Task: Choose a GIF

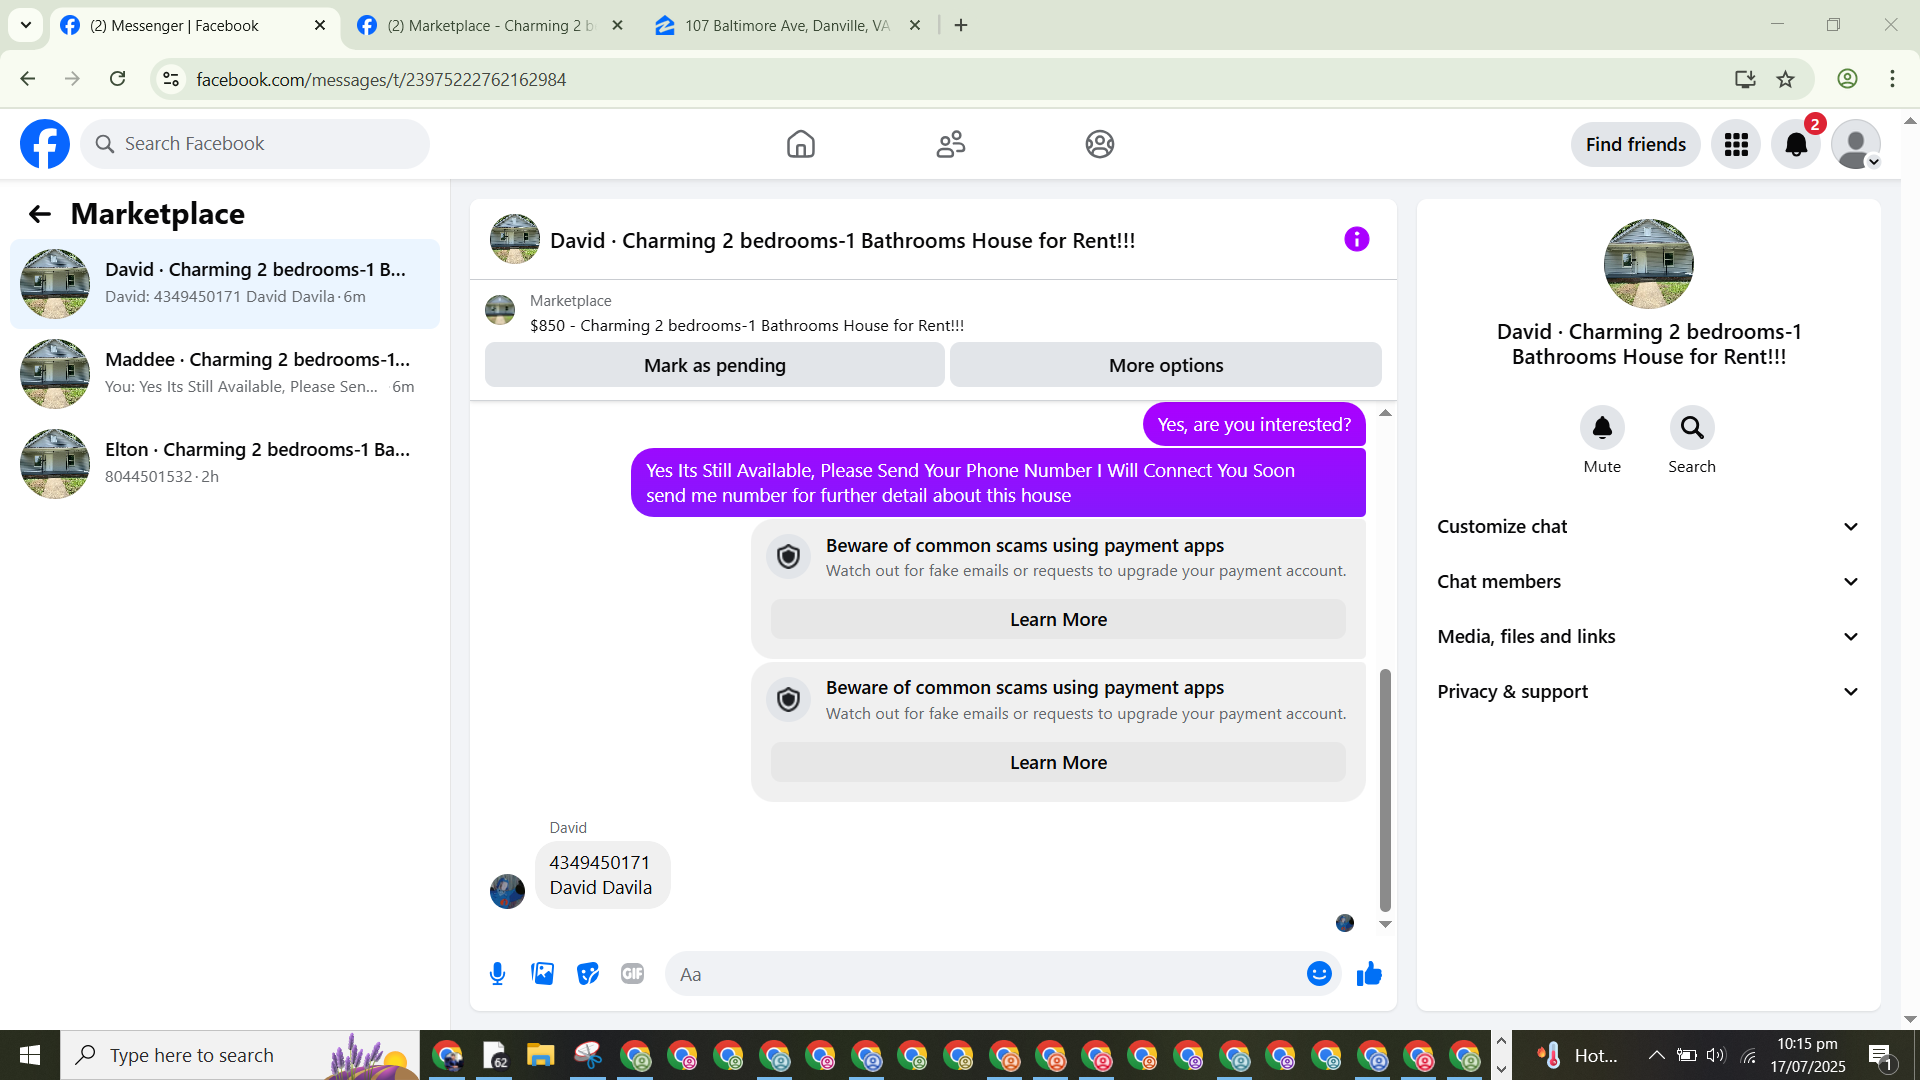Action: click(x=632, y=974)
